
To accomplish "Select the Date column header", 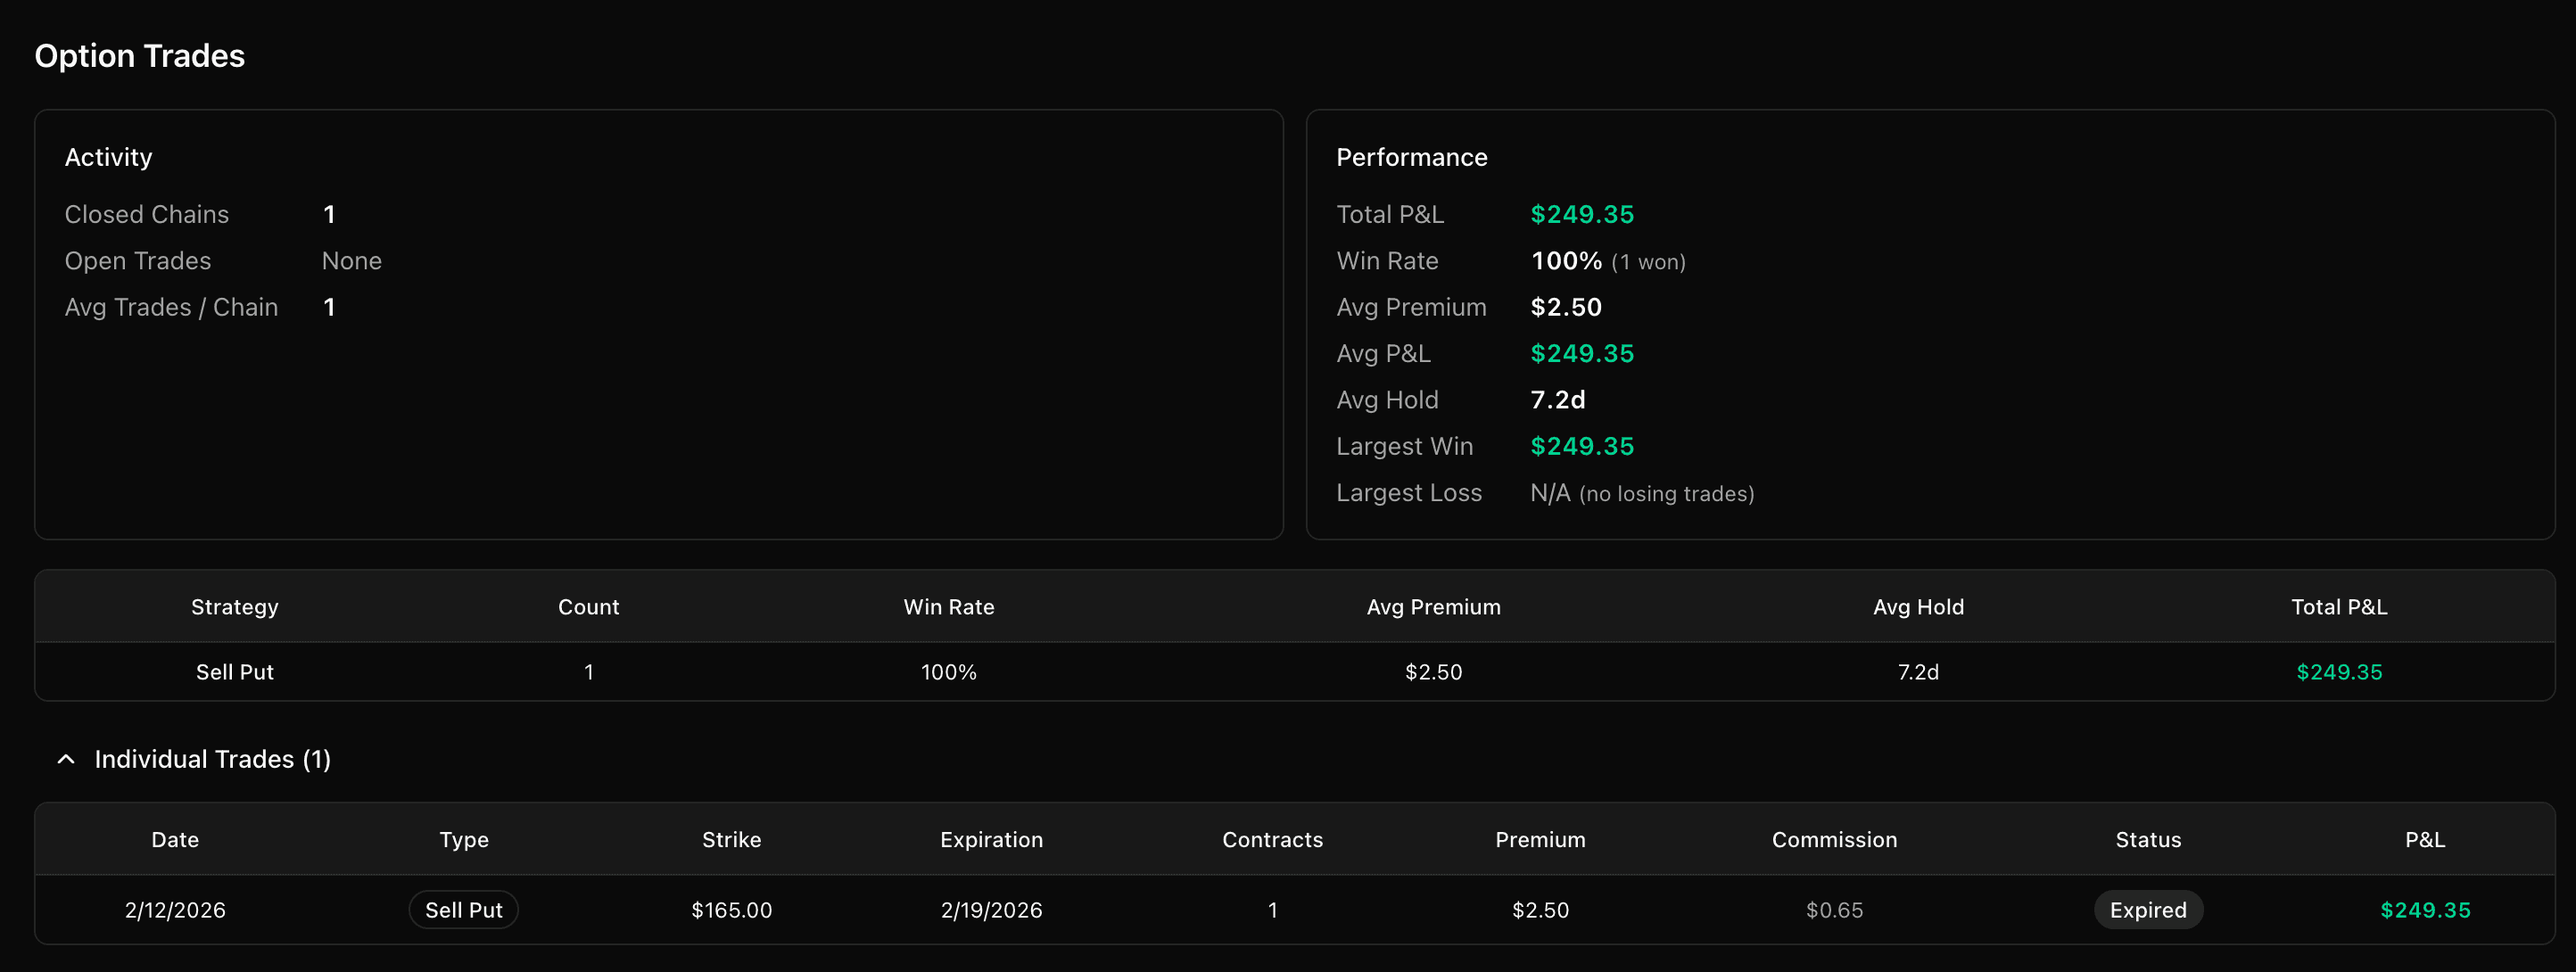I will tap(174, 839).
